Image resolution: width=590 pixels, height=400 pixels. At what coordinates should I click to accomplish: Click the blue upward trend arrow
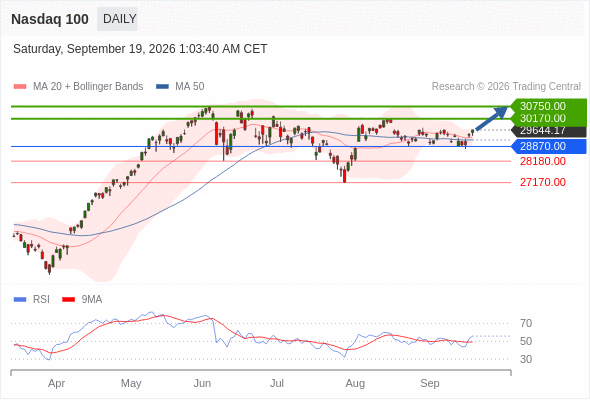click(492, 118)
